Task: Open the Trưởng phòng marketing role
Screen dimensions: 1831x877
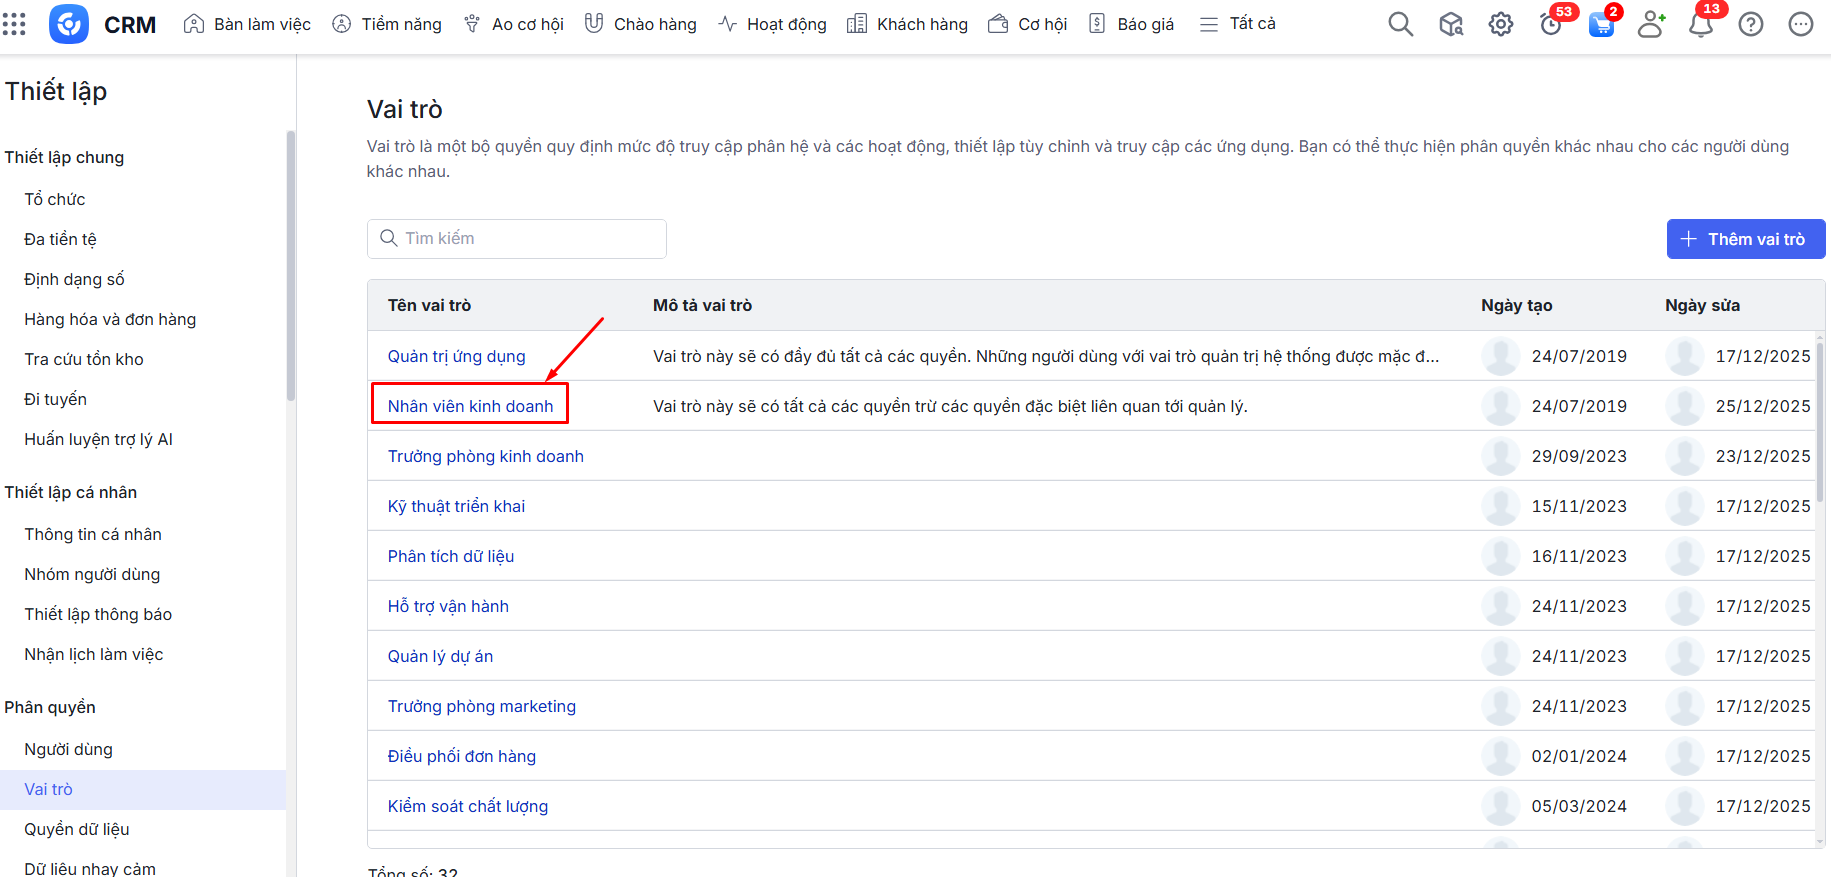Action: pos(481,706)
